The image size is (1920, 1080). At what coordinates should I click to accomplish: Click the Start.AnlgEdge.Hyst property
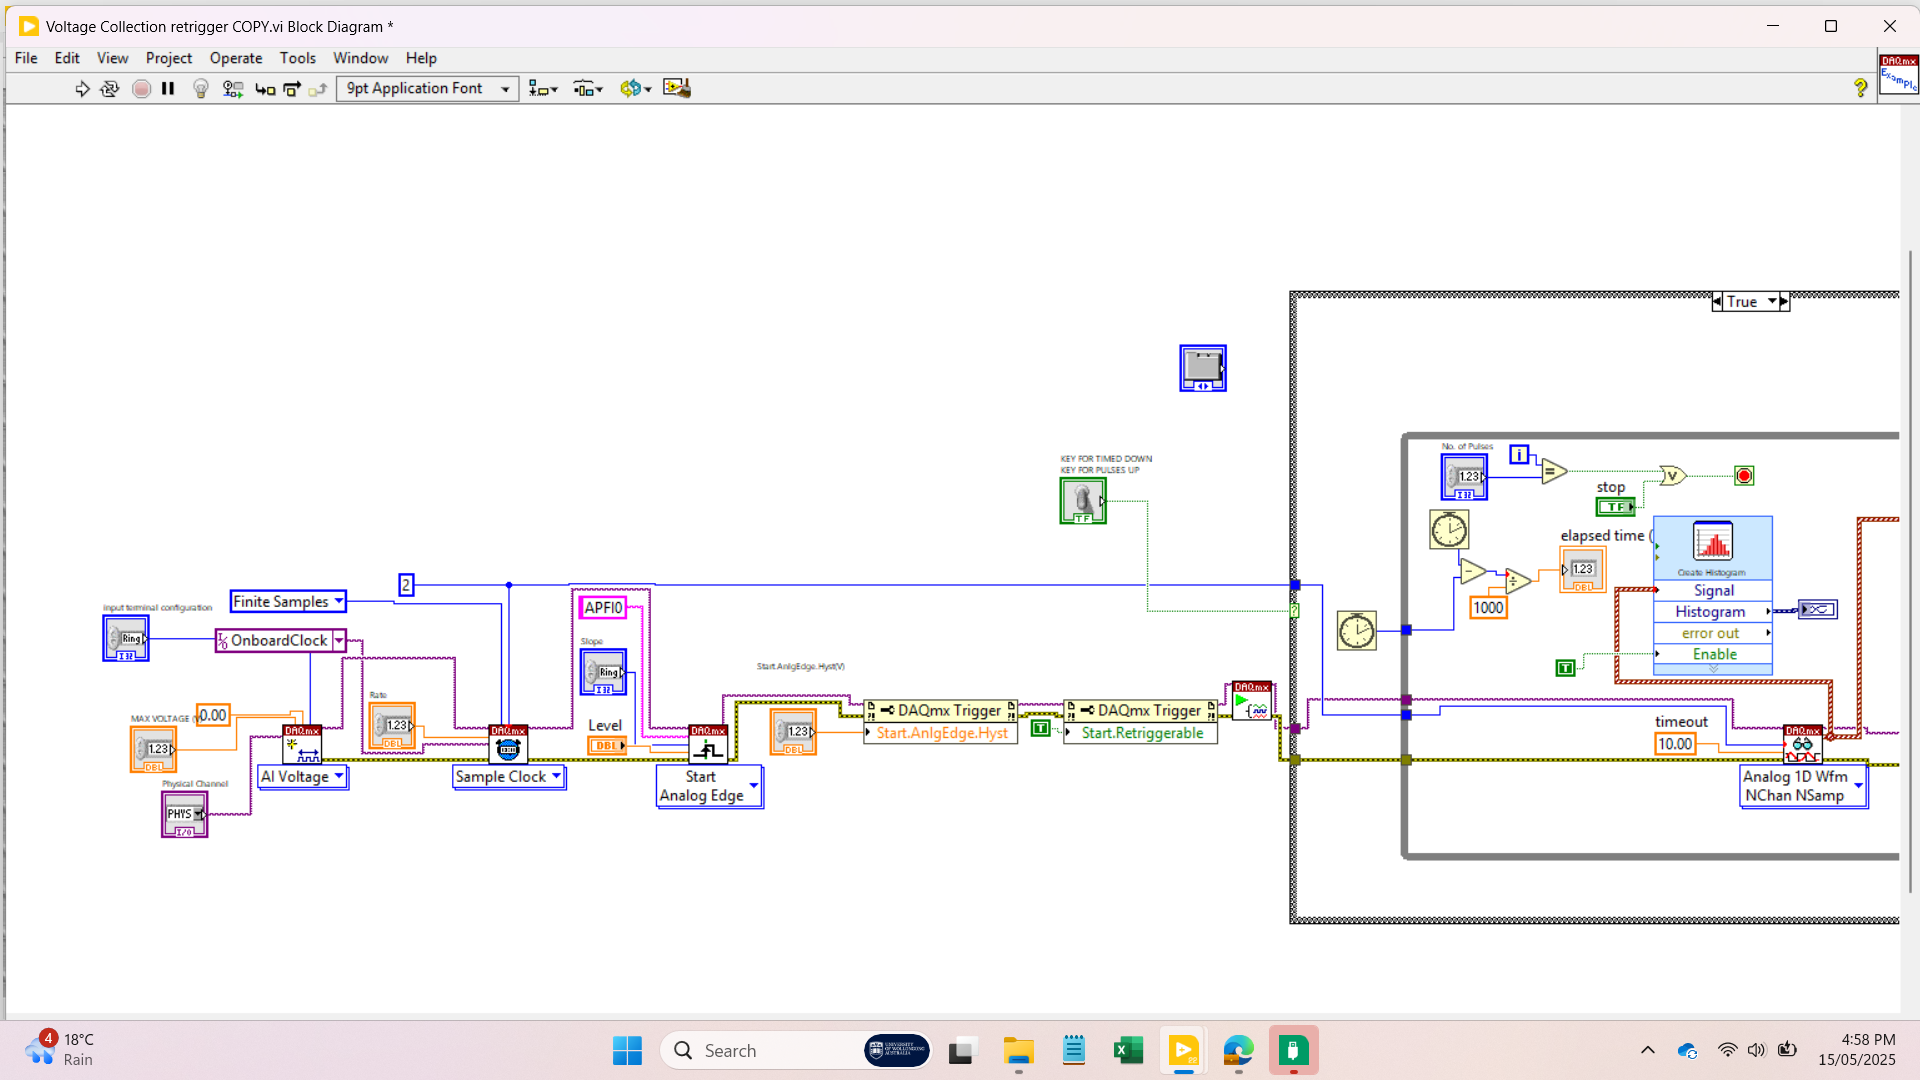(941, 733)
